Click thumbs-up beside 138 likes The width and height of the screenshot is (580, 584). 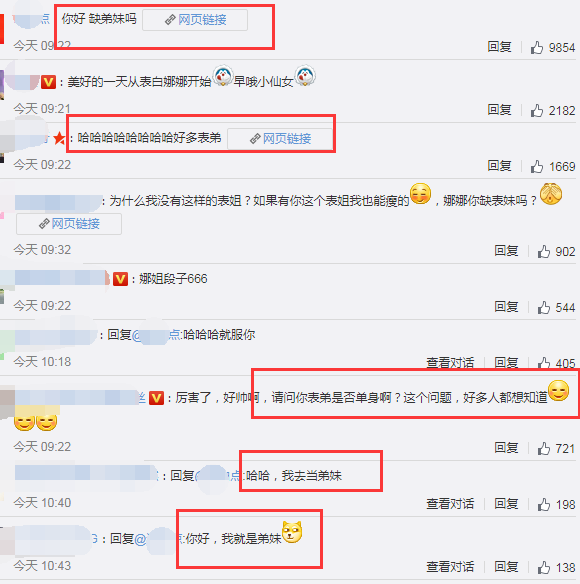(543, 568)
